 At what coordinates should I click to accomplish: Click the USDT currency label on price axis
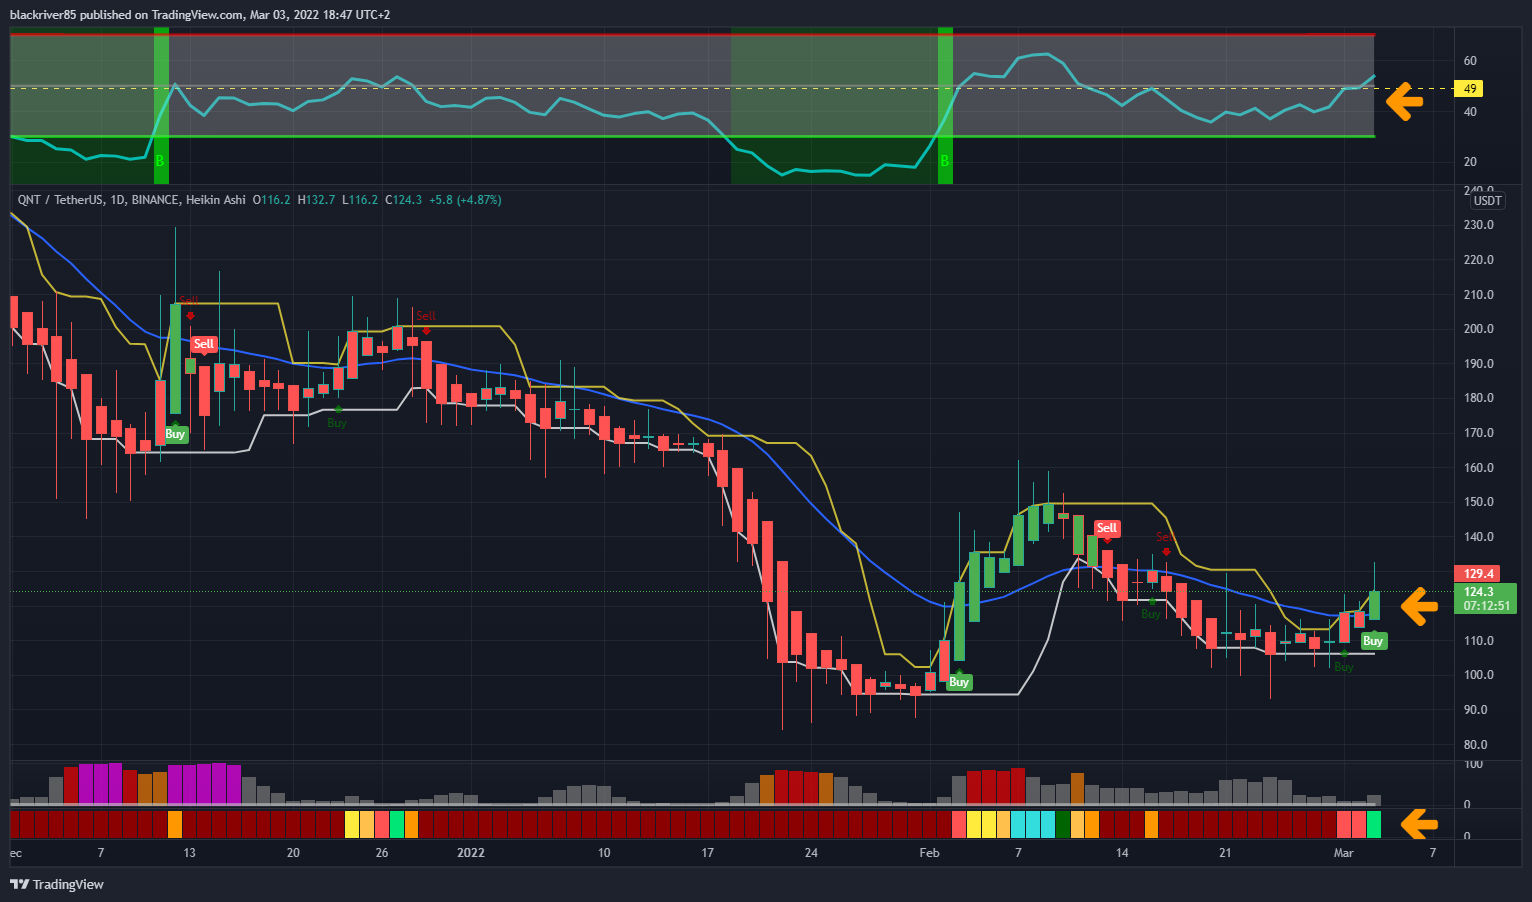[1488, 201]
